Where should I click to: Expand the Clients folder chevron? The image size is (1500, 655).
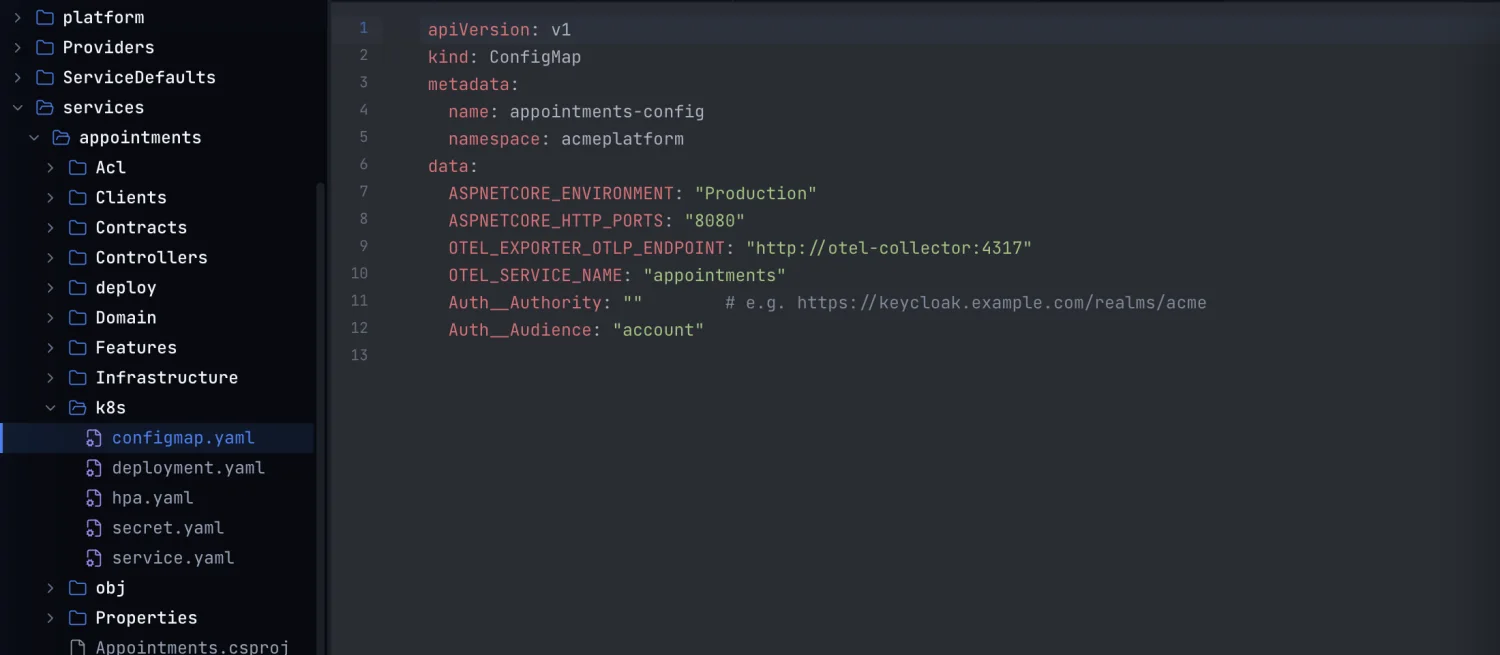50,198
